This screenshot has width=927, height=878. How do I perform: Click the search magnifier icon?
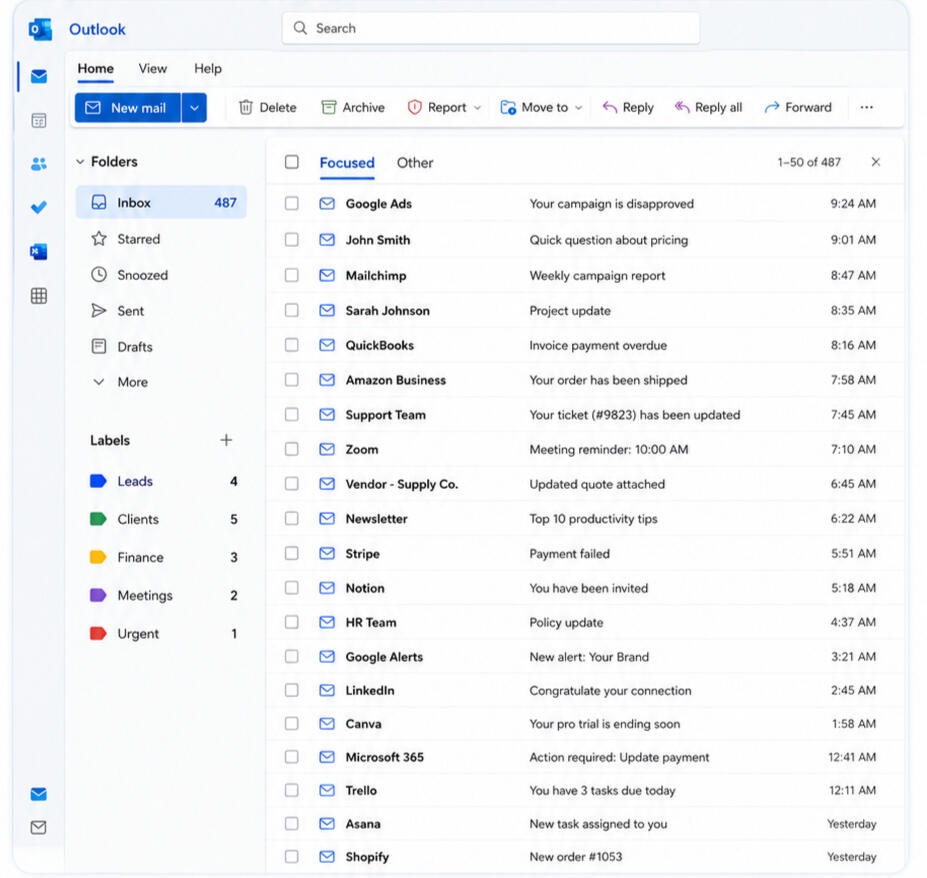point(300,28)
